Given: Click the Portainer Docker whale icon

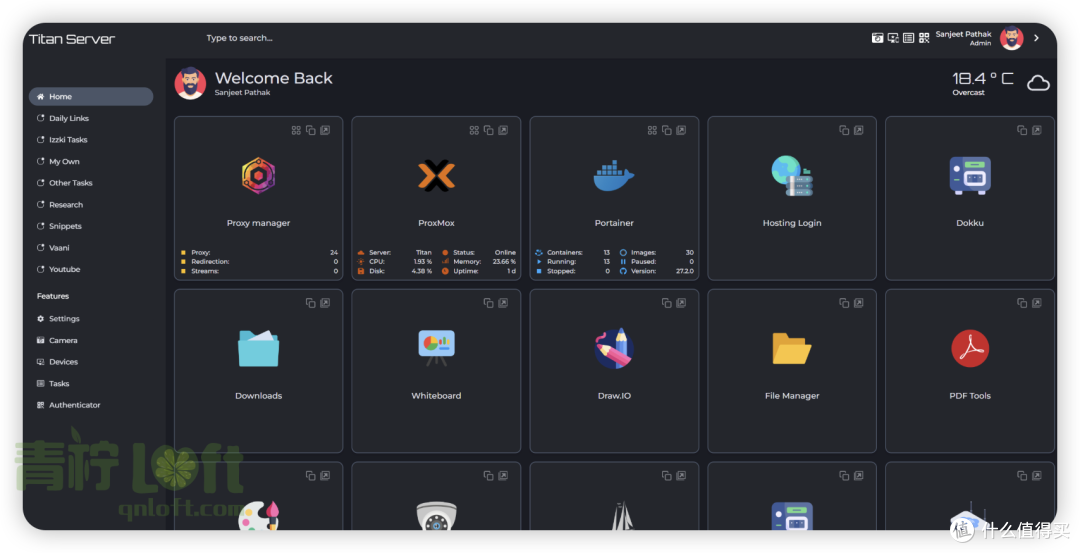Looking at the screenshot, I should (x=614, y=176).
